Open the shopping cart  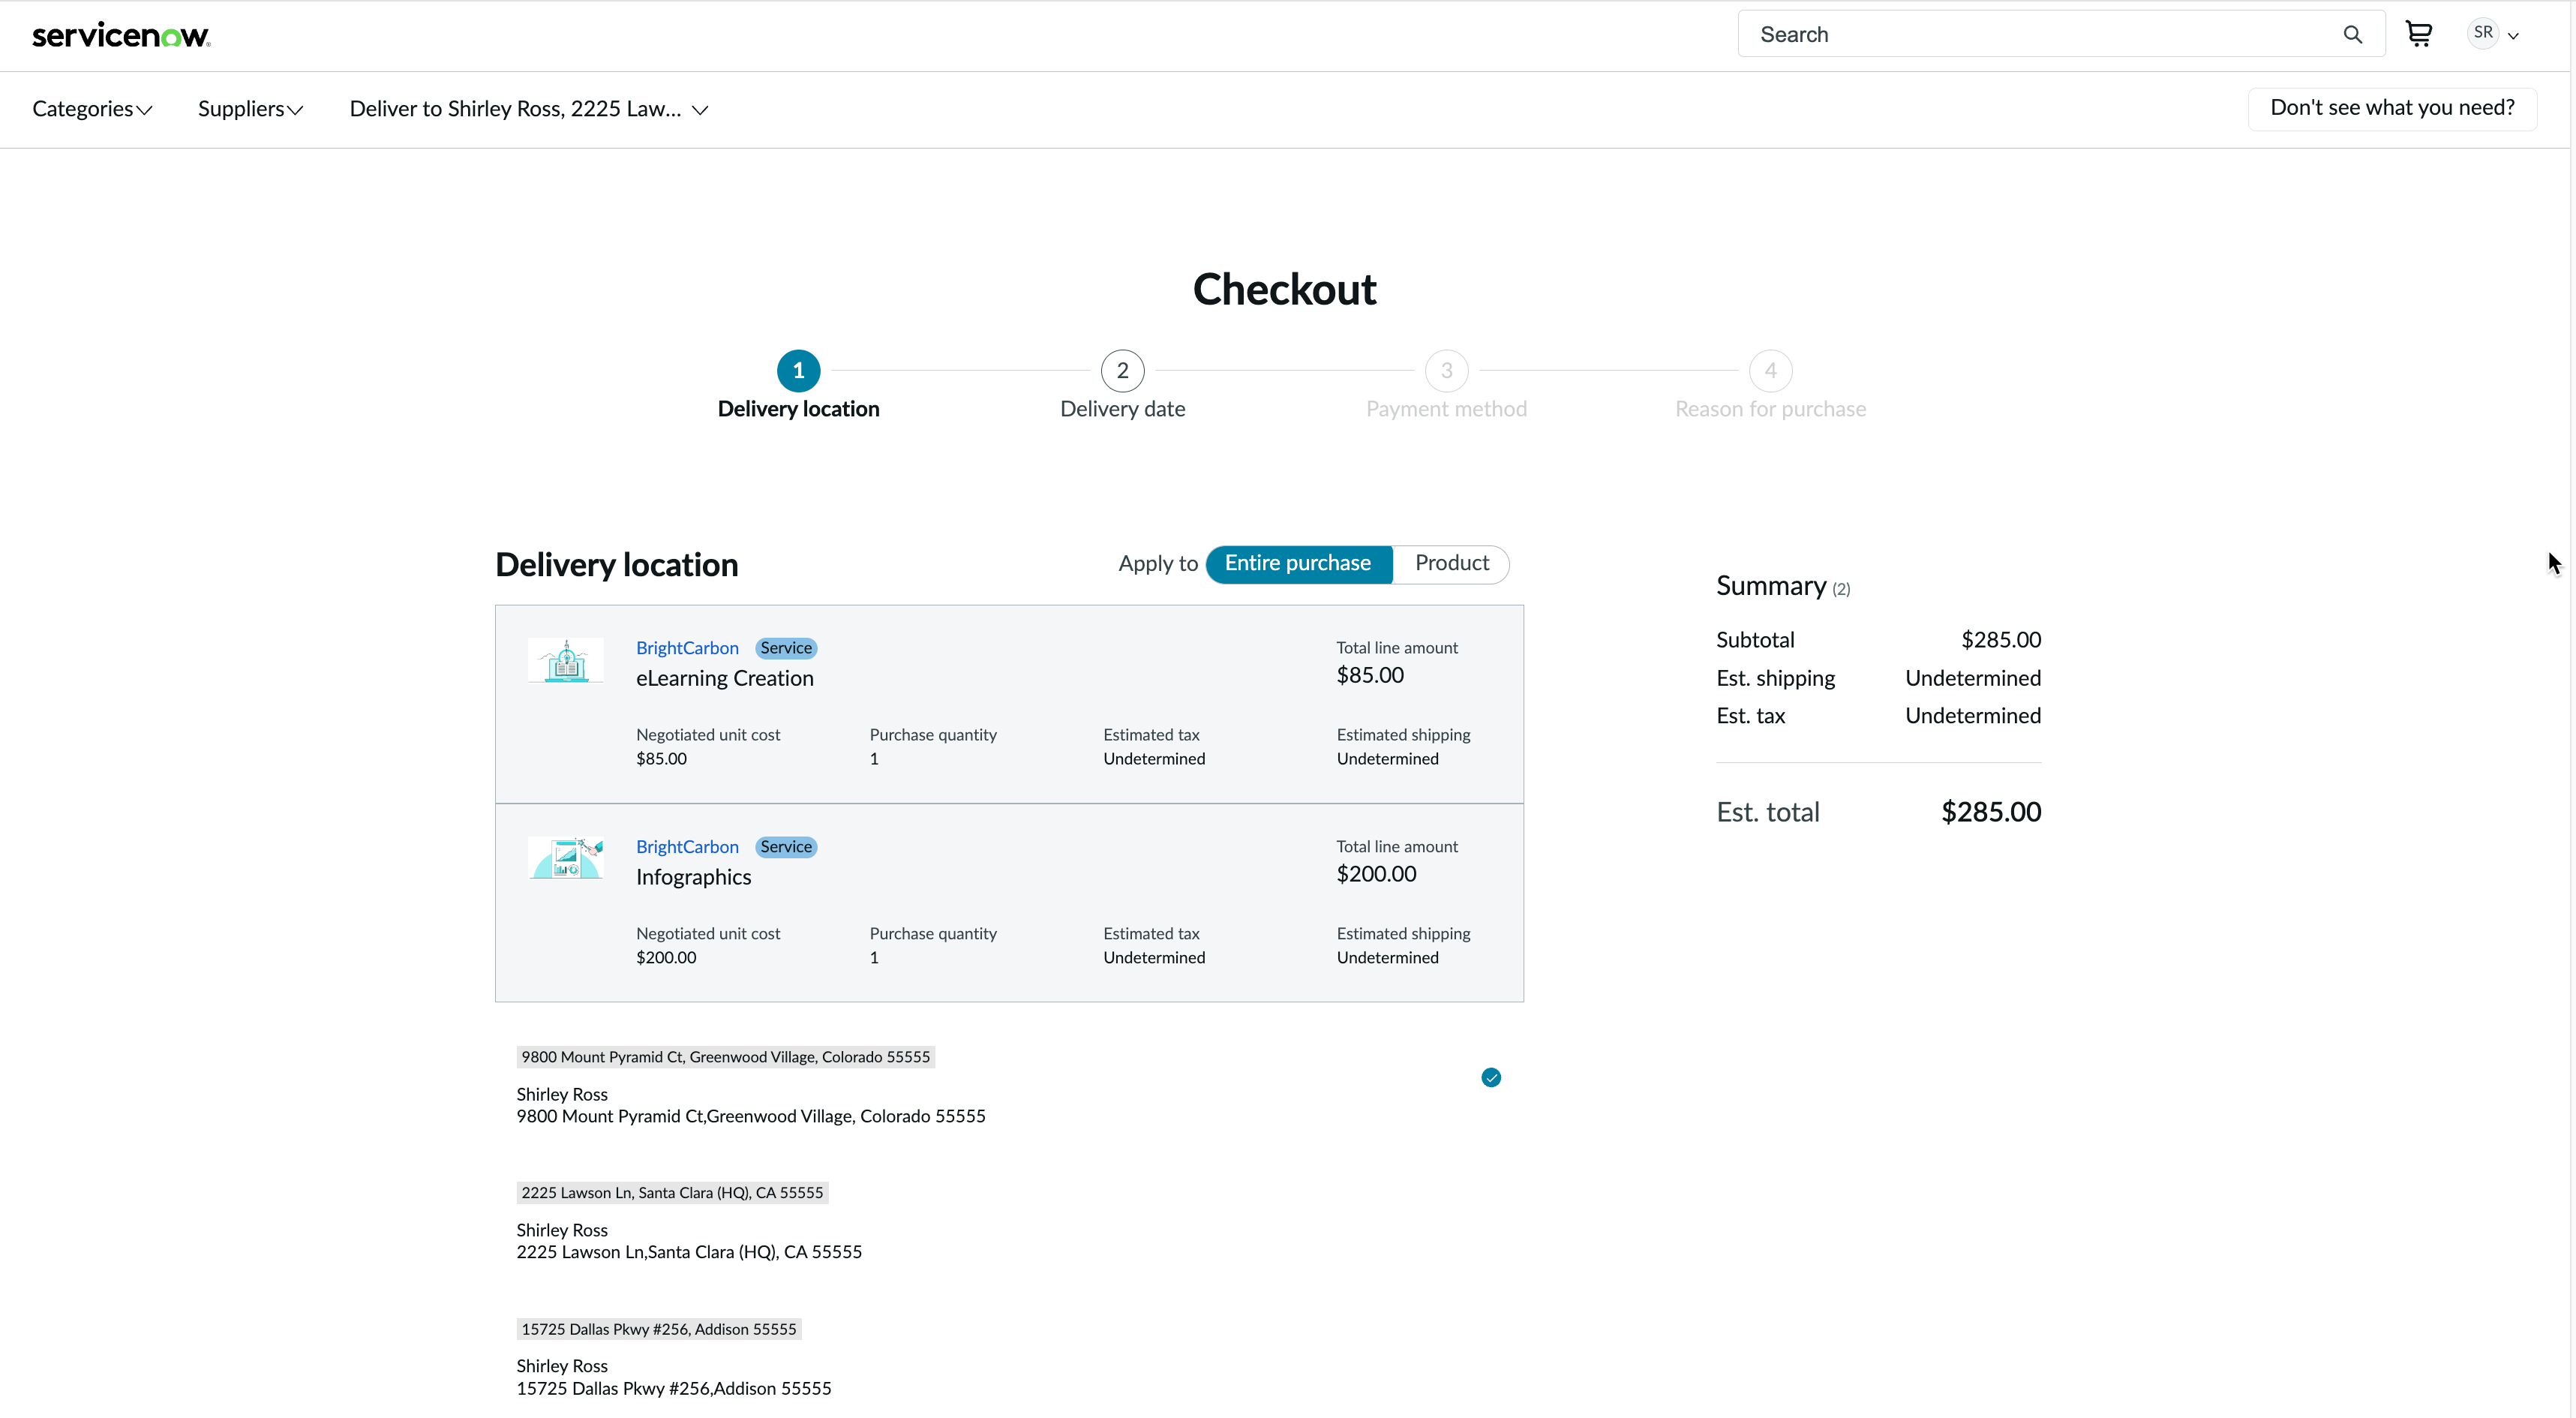[x=2418, y=34]
